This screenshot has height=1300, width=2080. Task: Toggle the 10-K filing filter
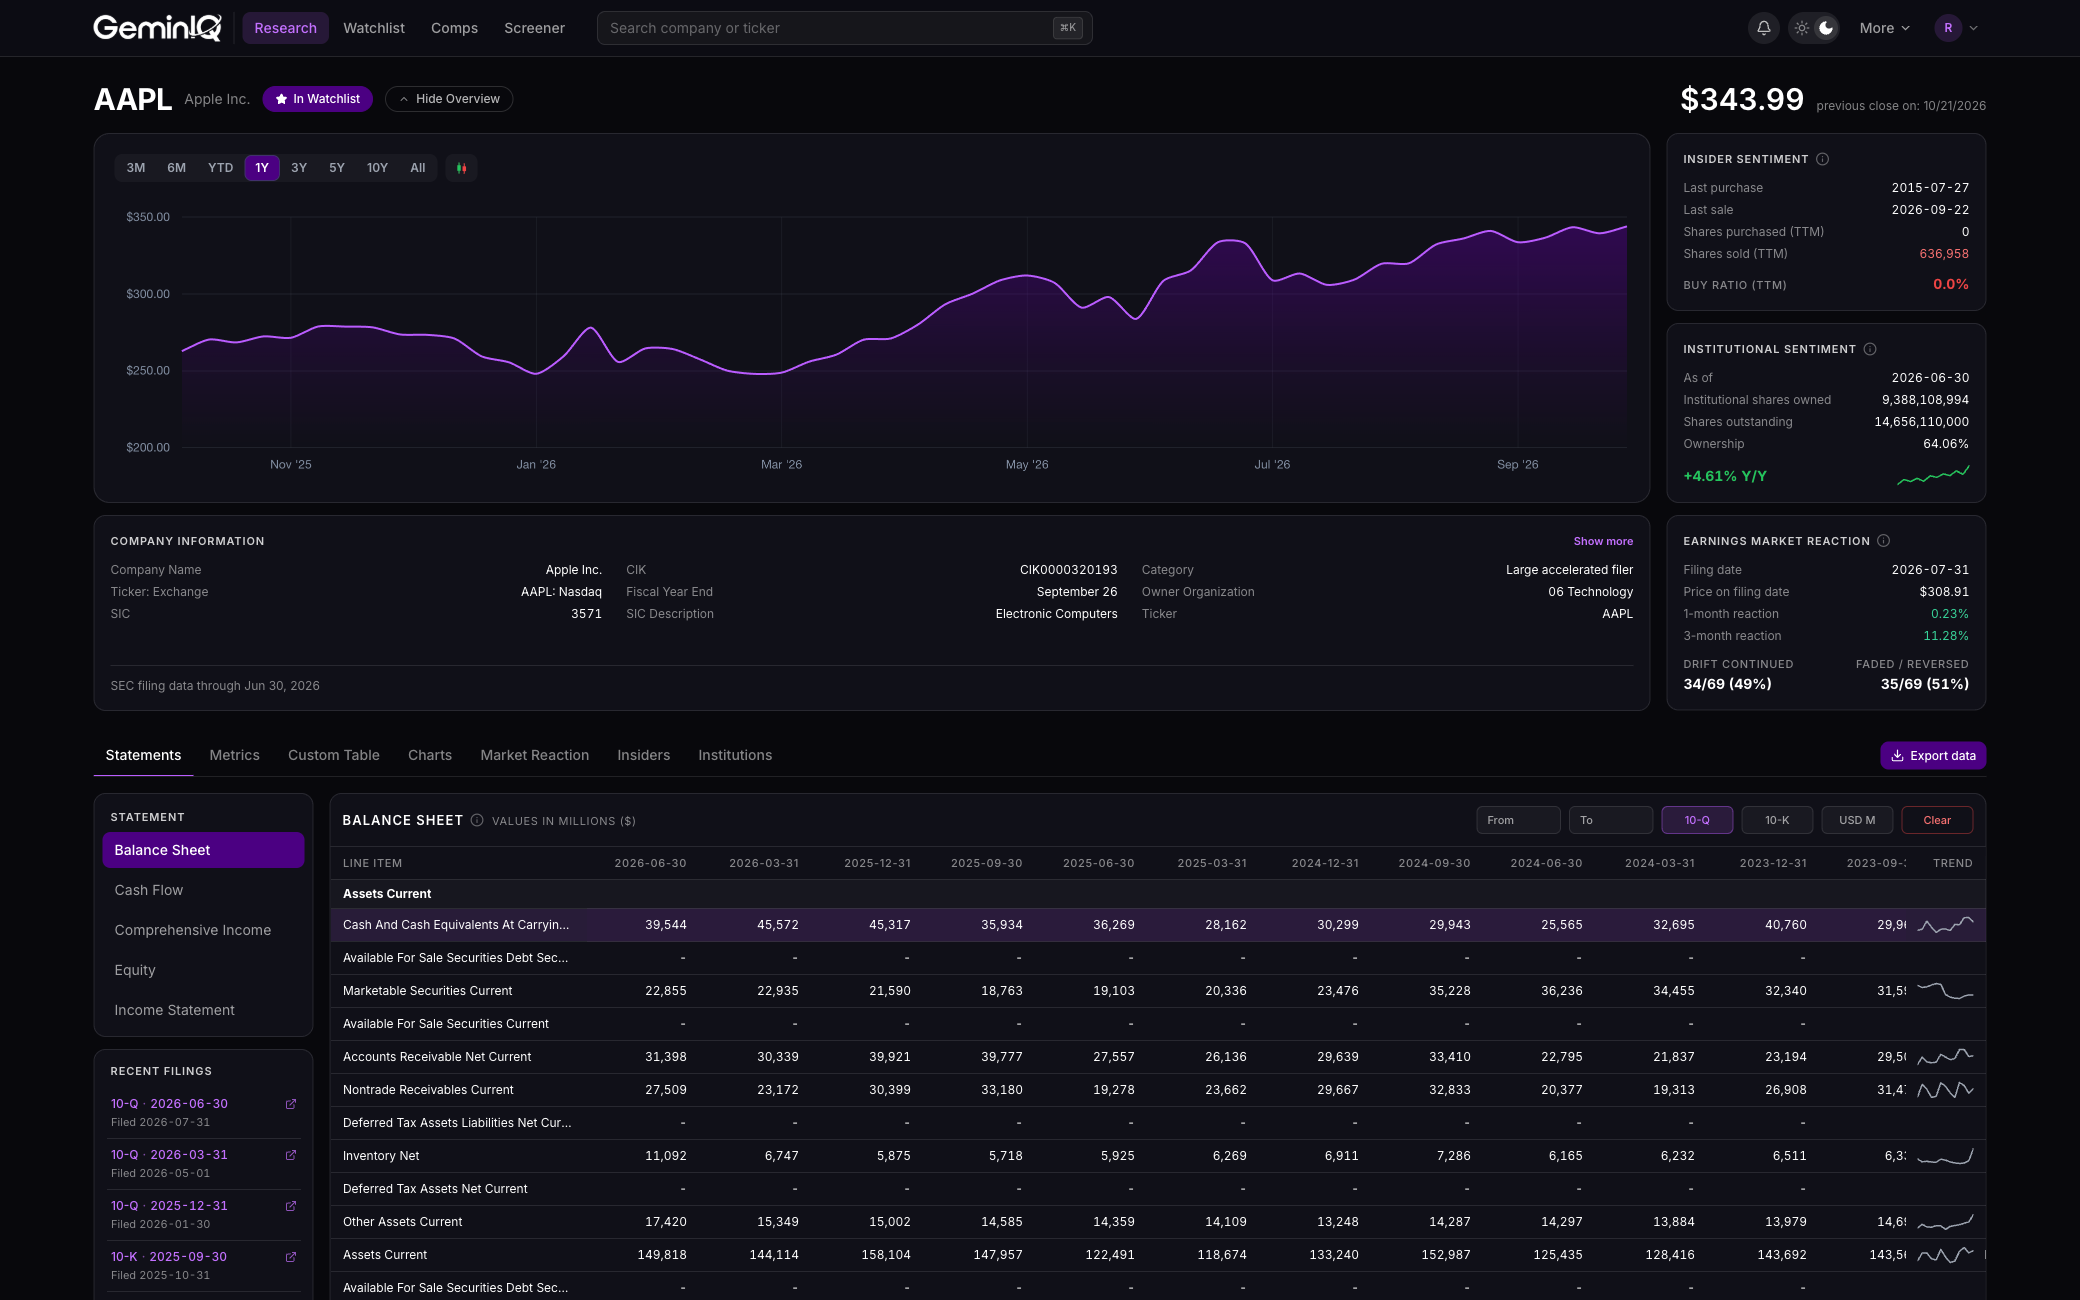tap(1777, 820)
